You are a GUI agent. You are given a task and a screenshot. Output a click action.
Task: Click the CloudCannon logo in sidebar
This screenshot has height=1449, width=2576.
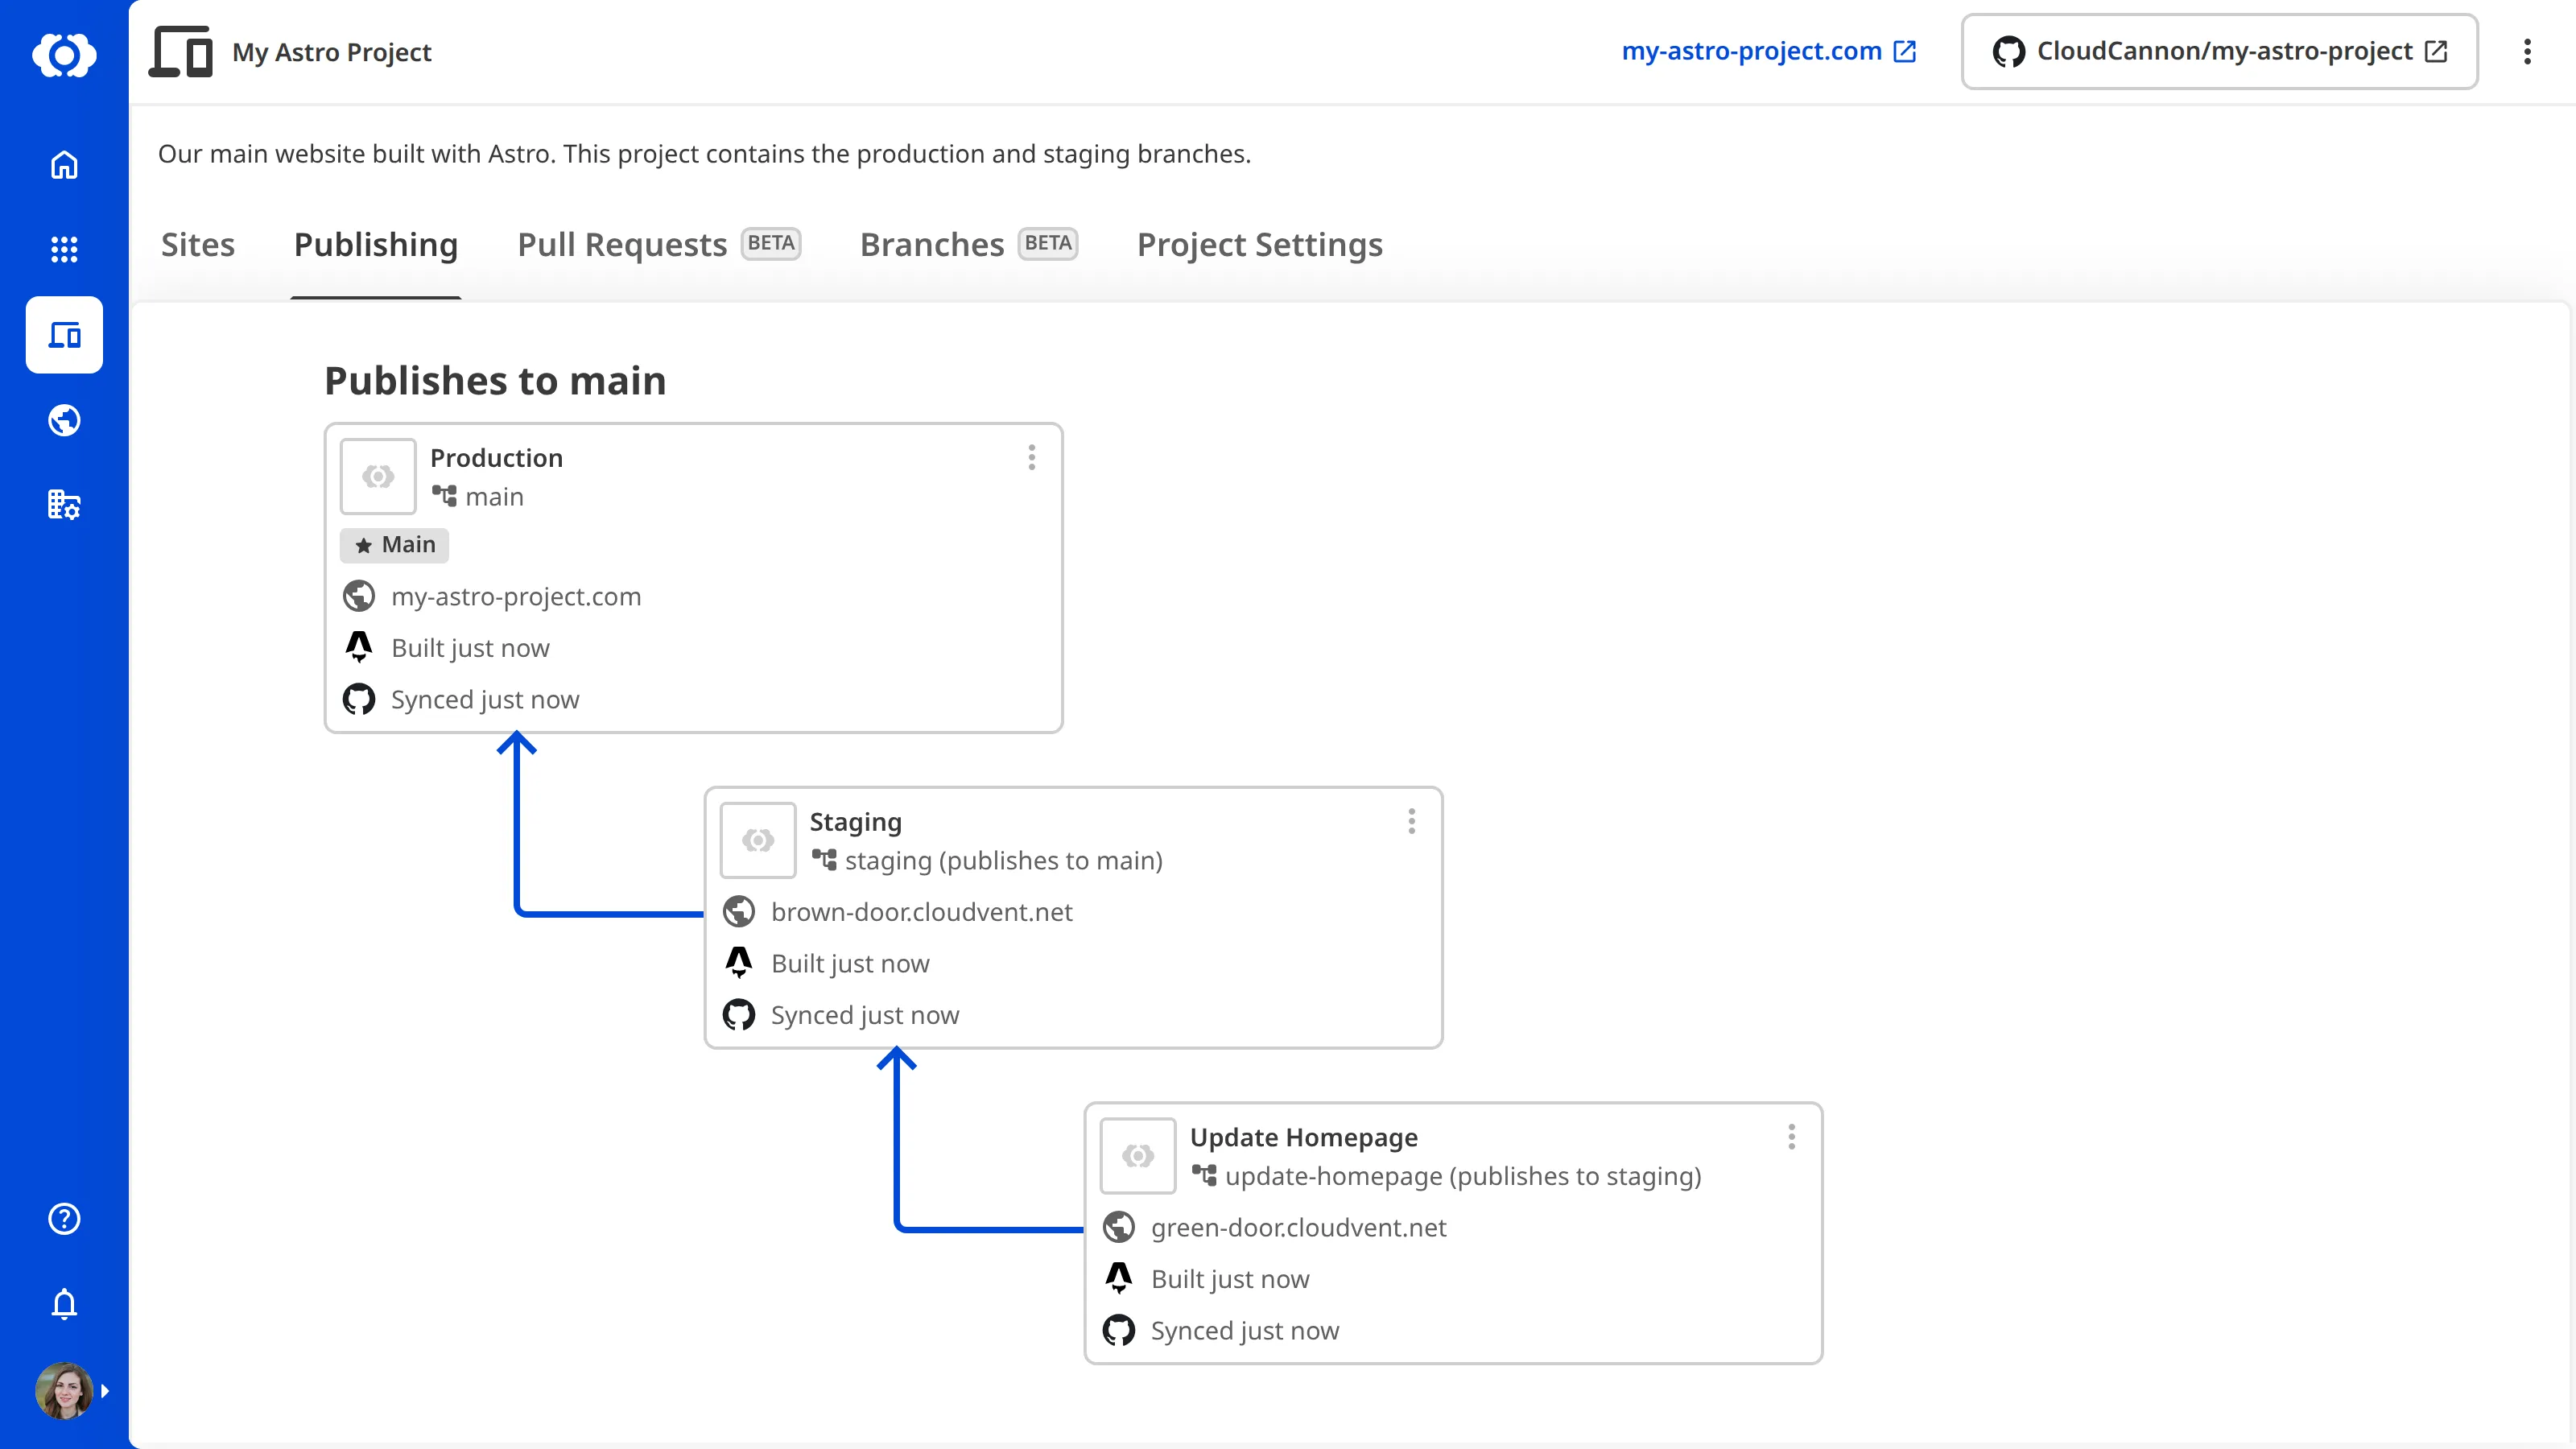point(64,54)
